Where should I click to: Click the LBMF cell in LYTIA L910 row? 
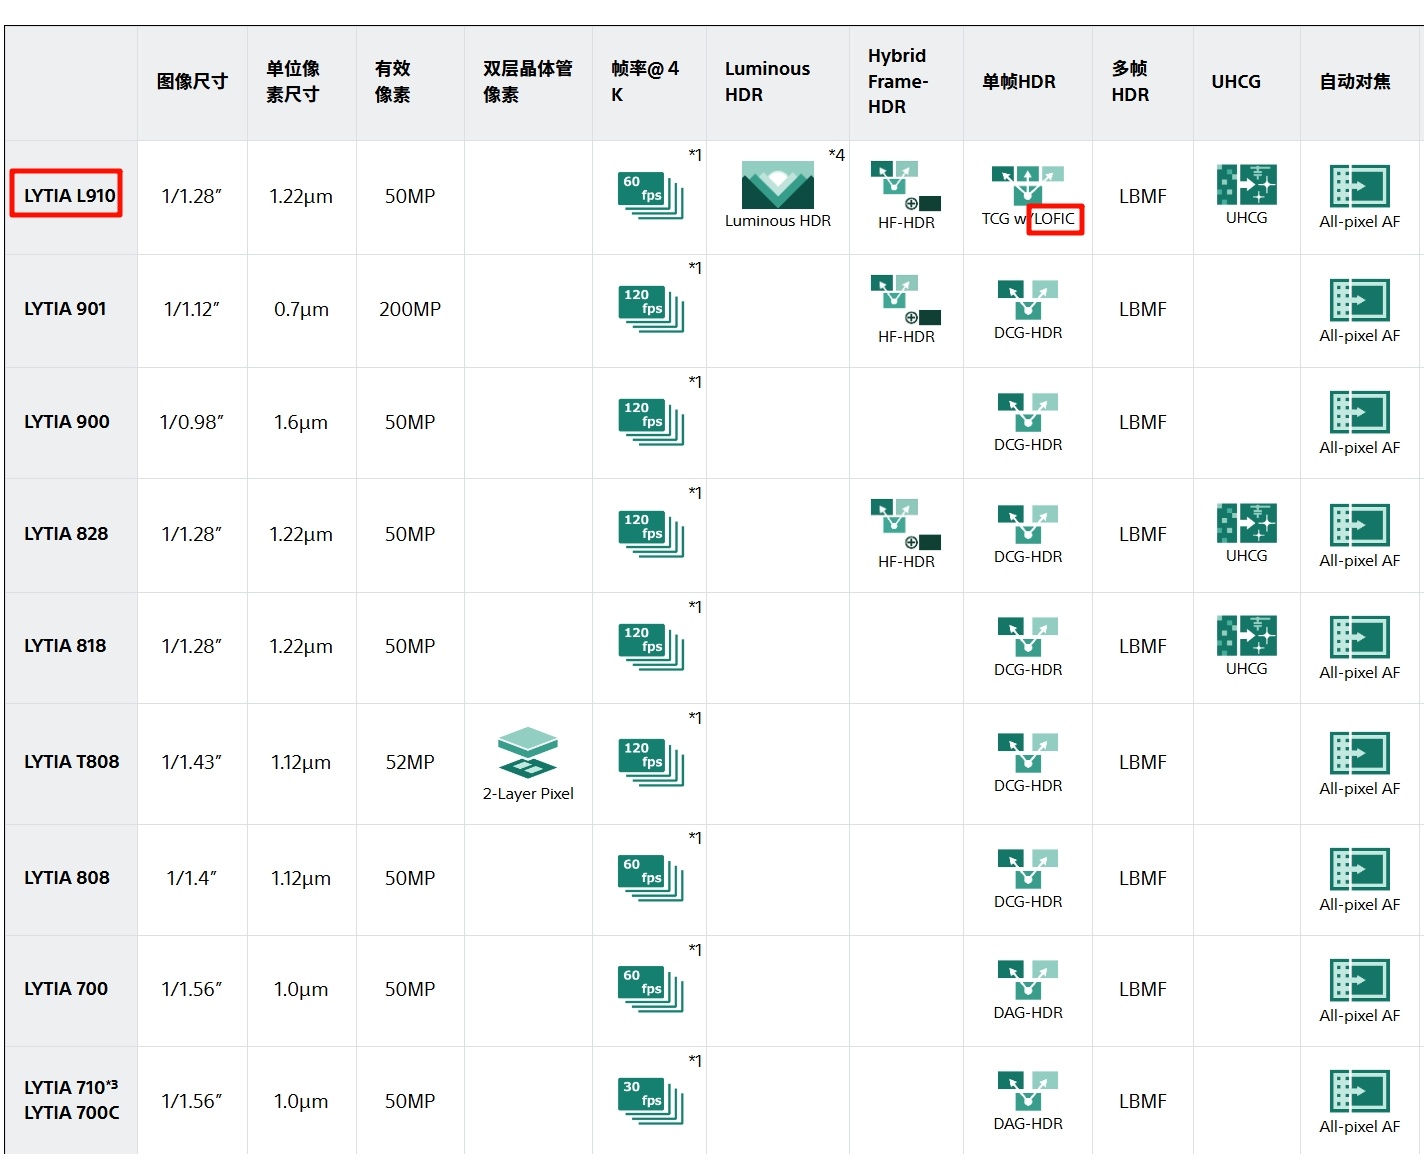click(1143, 197)
